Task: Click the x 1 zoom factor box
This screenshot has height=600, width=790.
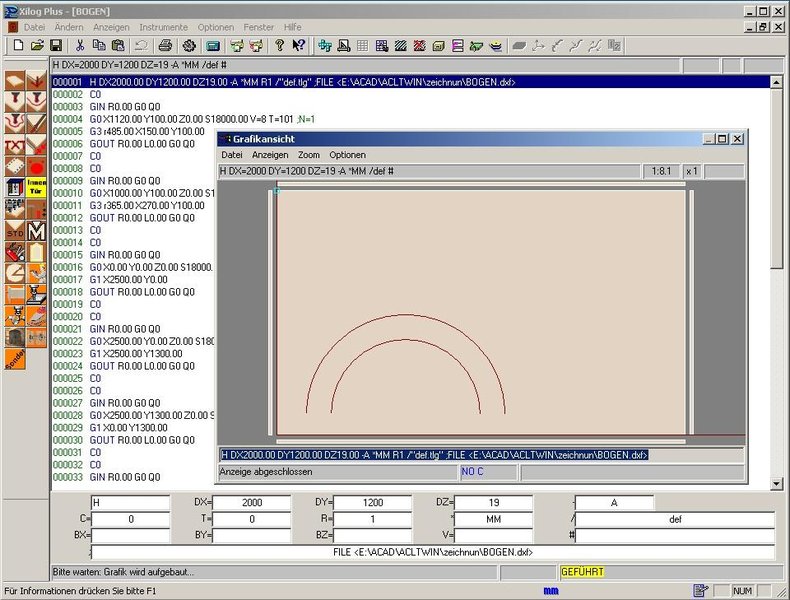Action: 692,171
